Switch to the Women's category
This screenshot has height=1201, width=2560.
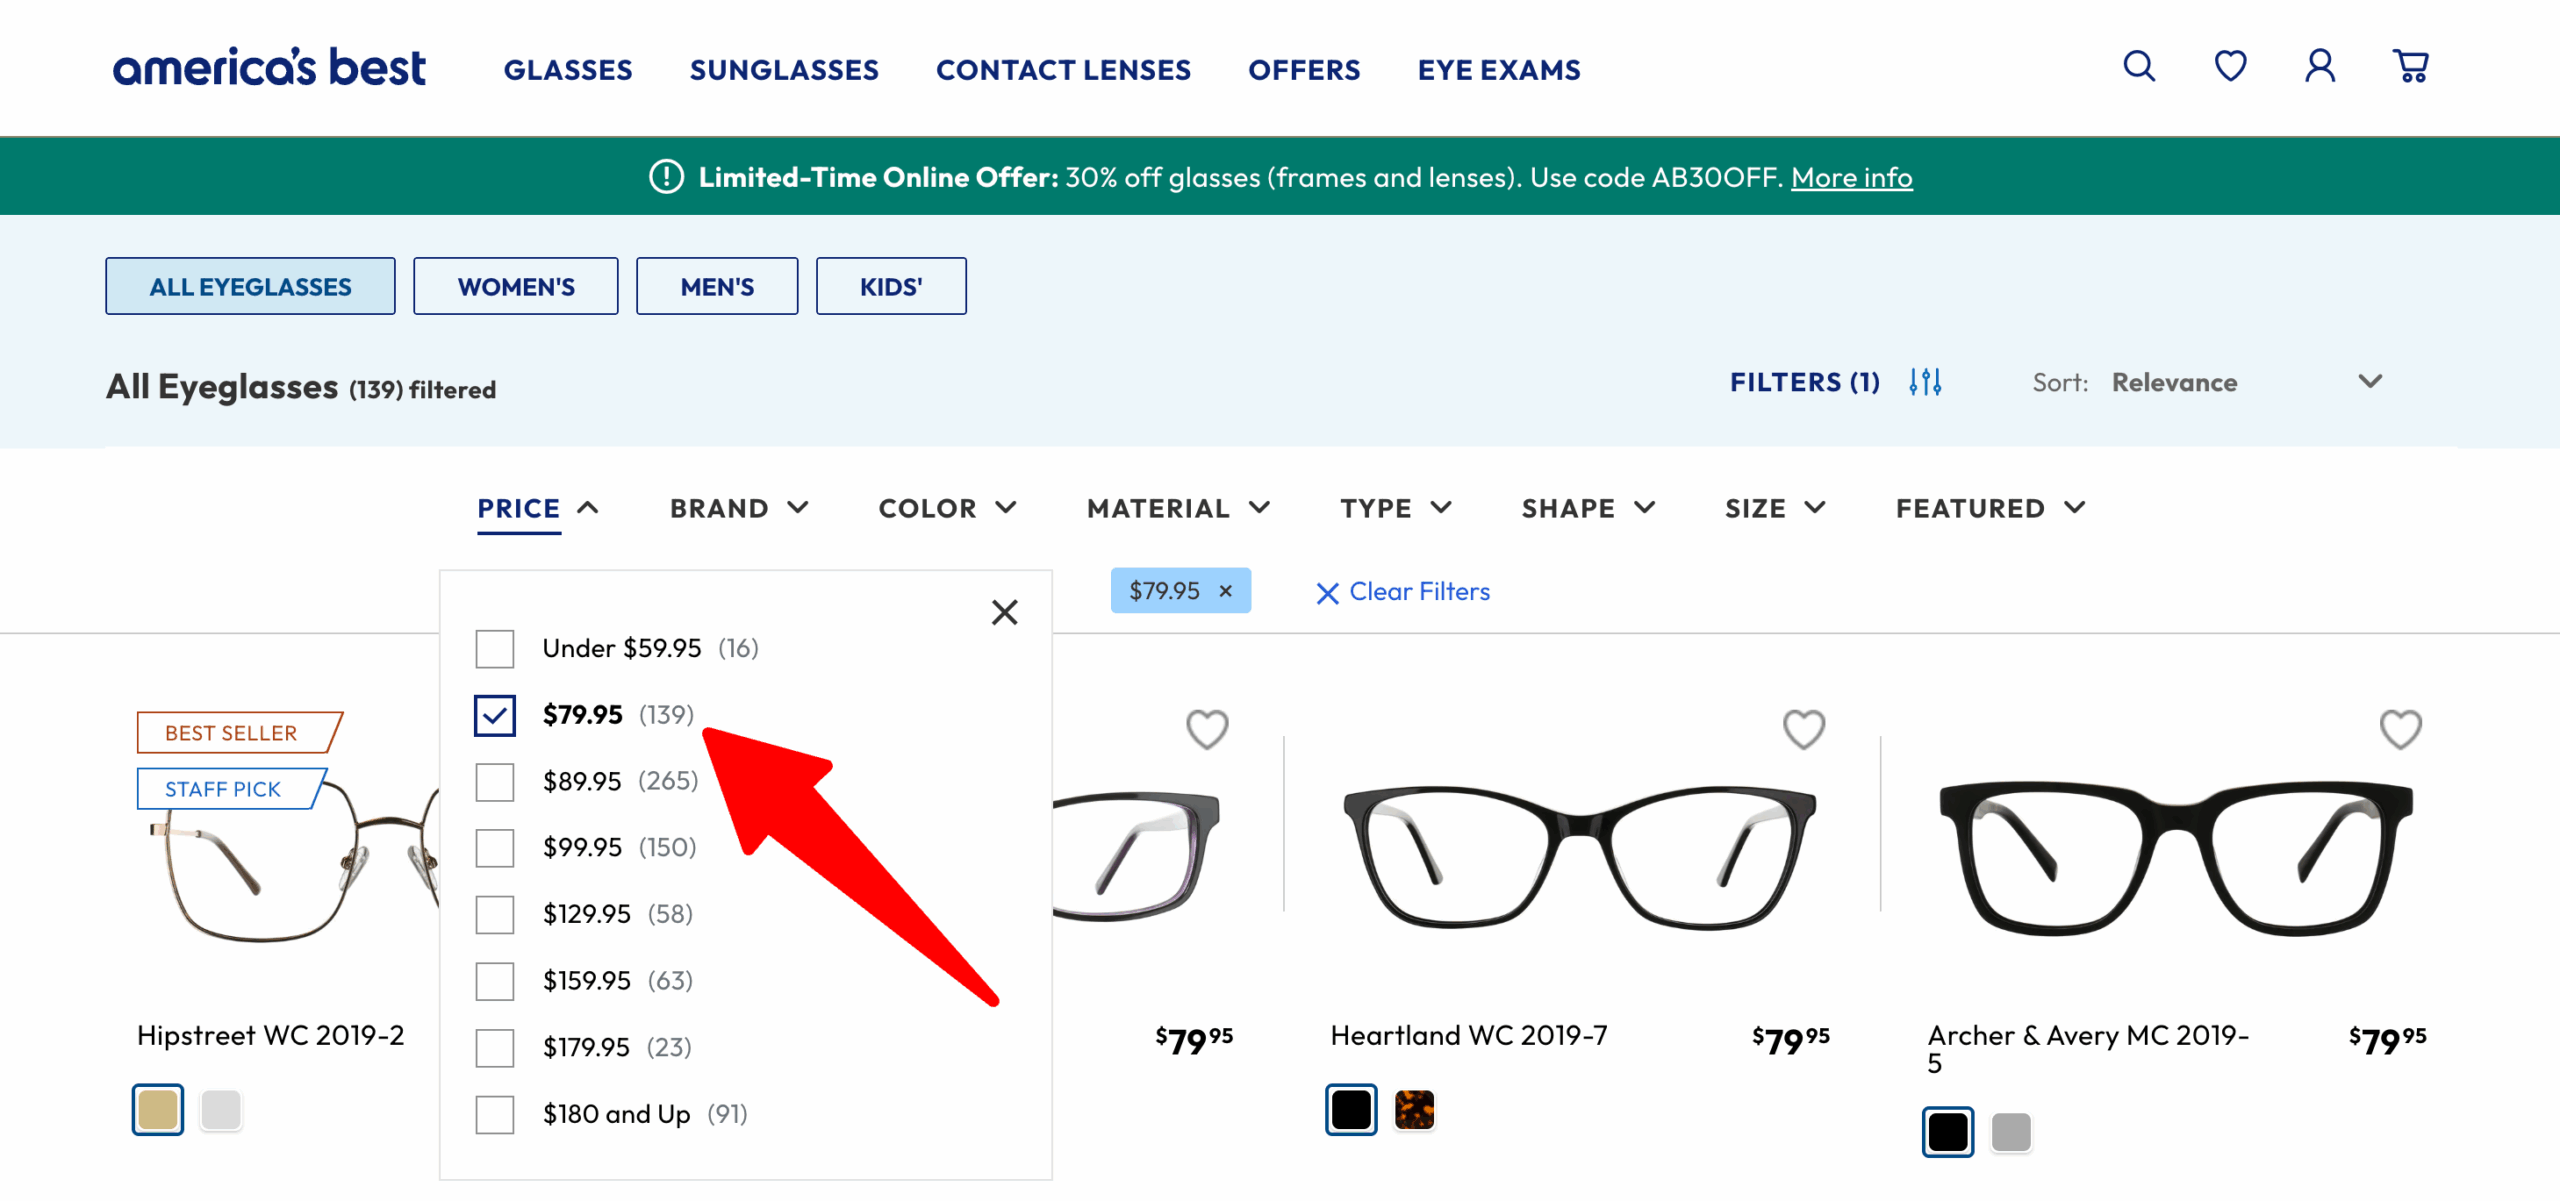point(516,286)
